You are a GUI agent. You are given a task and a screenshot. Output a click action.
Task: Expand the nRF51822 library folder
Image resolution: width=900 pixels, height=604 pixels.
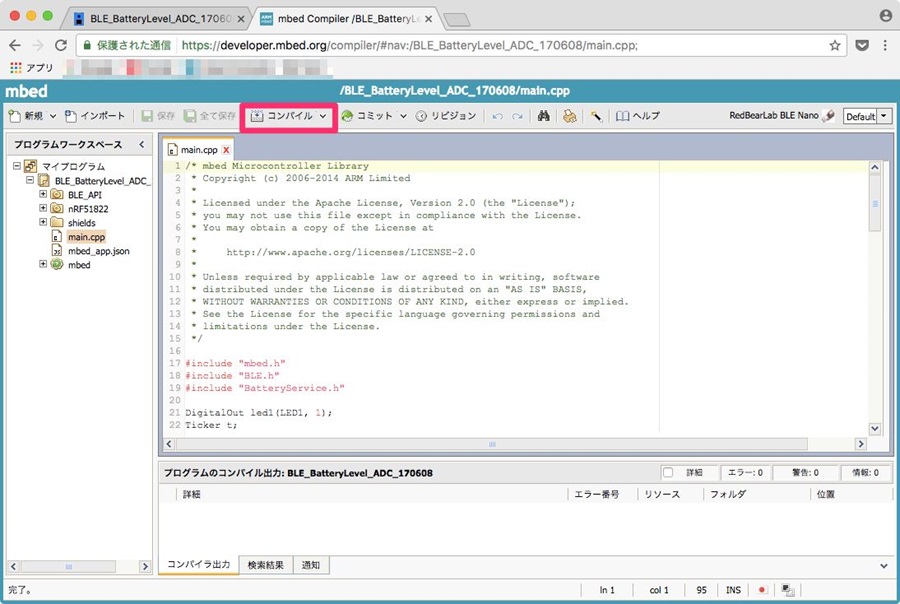click(43, 208)
